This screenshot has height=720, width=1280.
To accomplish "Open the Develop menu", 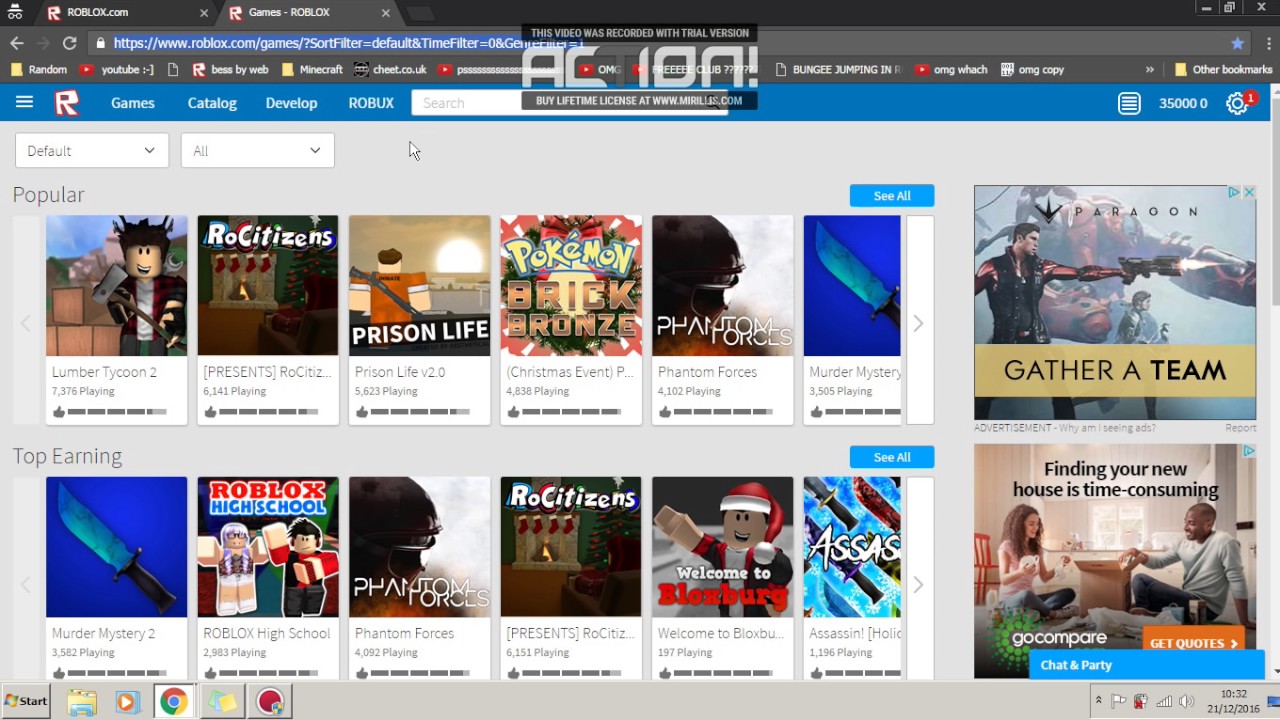I will [291, 103].
